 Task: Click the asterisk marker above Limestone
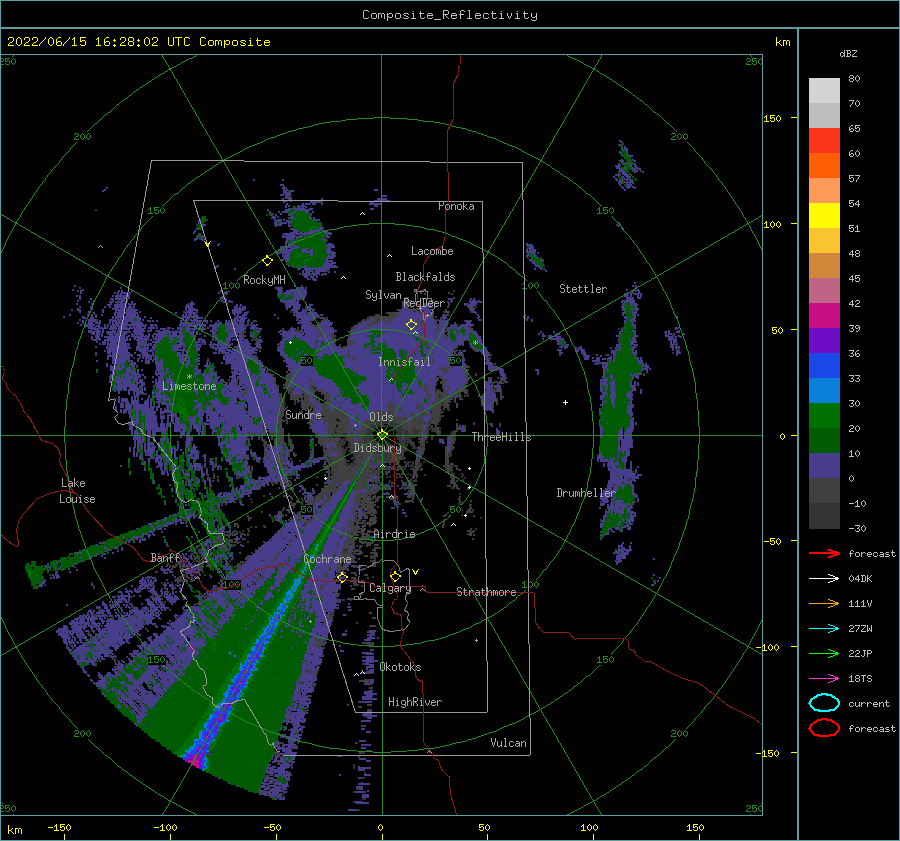click(189, 377)
